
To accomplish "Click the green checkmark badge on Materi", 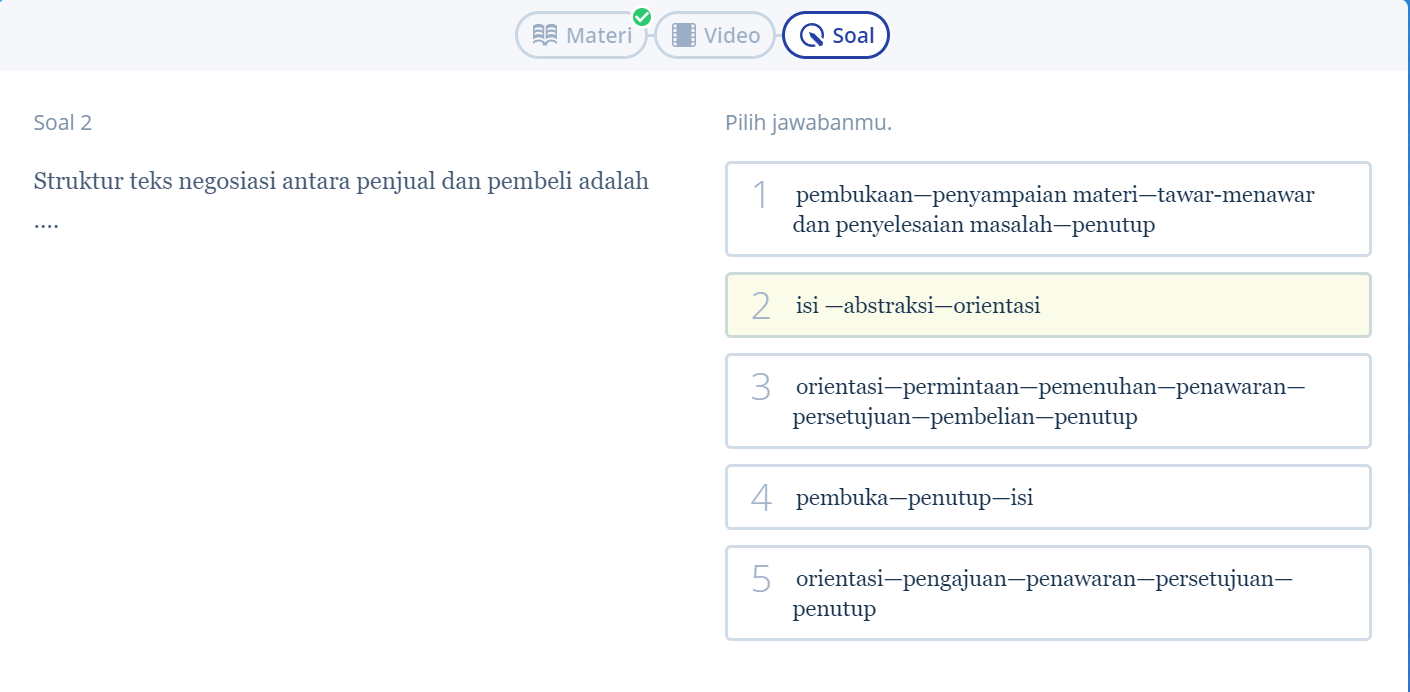I will click(642, 17).
